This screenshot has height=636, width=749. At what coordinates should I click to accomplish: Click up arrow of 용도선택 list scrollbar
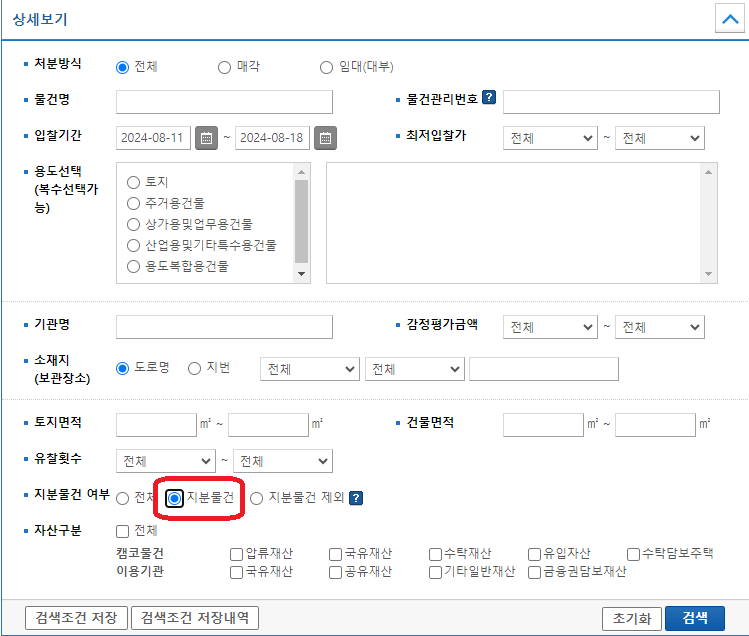[301, 172]
